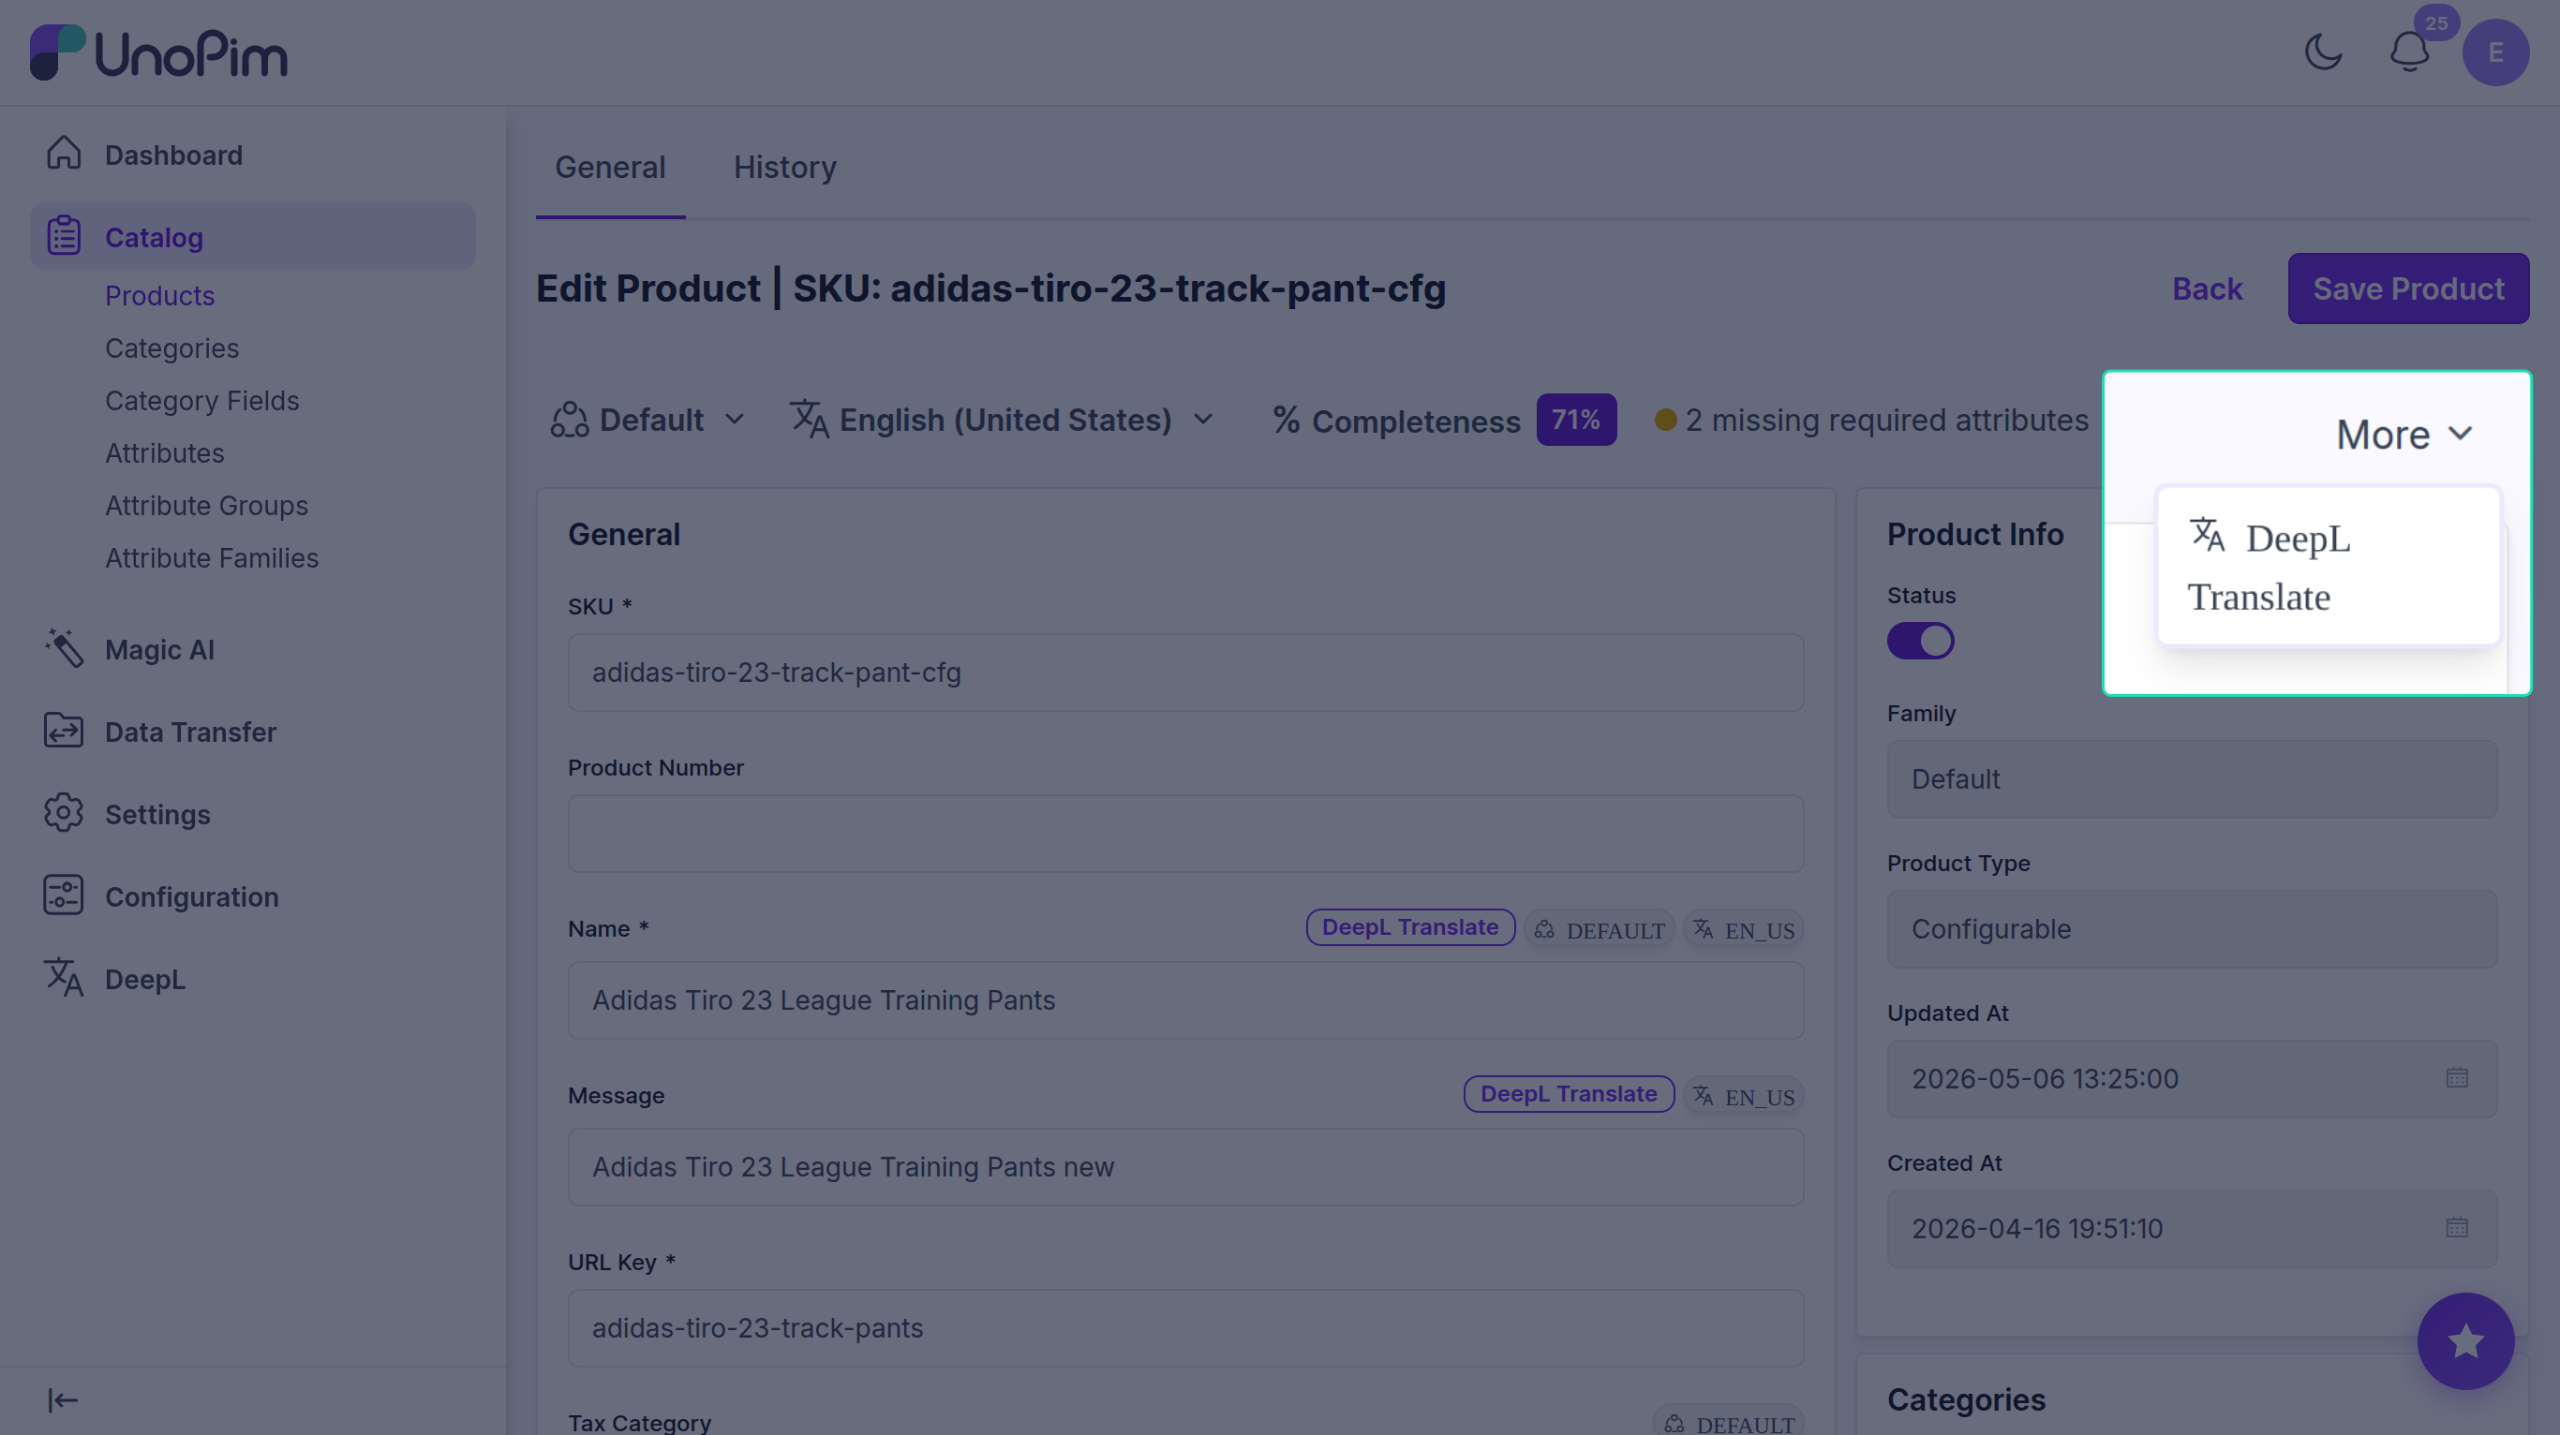Click the EN_US badge beside Message
This screenshot has width=2560, height=1435.
click(x=1743, y=1097)
